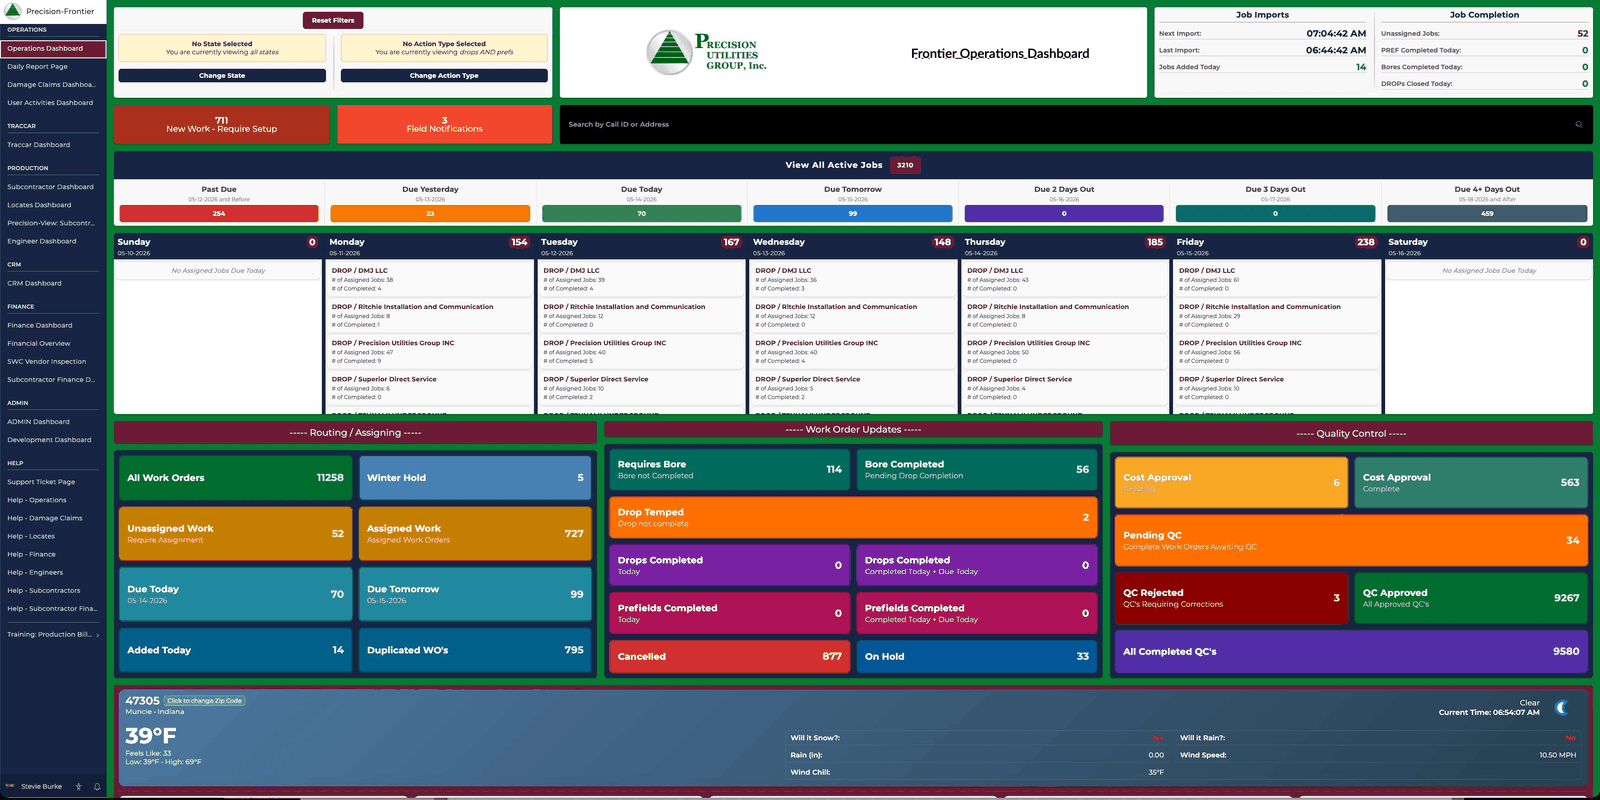This screenshot has width=1600, height=800.
Task: Open the On Hold 33 card
Action: click(977, 656)
